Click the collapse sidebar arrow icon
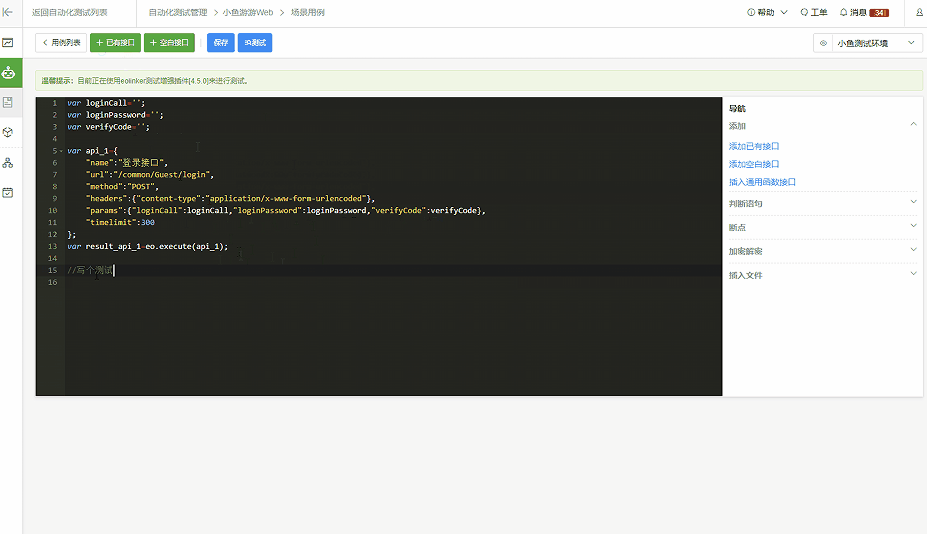Image resolution: width=927 pixels, height=534 pixels. [x=8, y=12]
